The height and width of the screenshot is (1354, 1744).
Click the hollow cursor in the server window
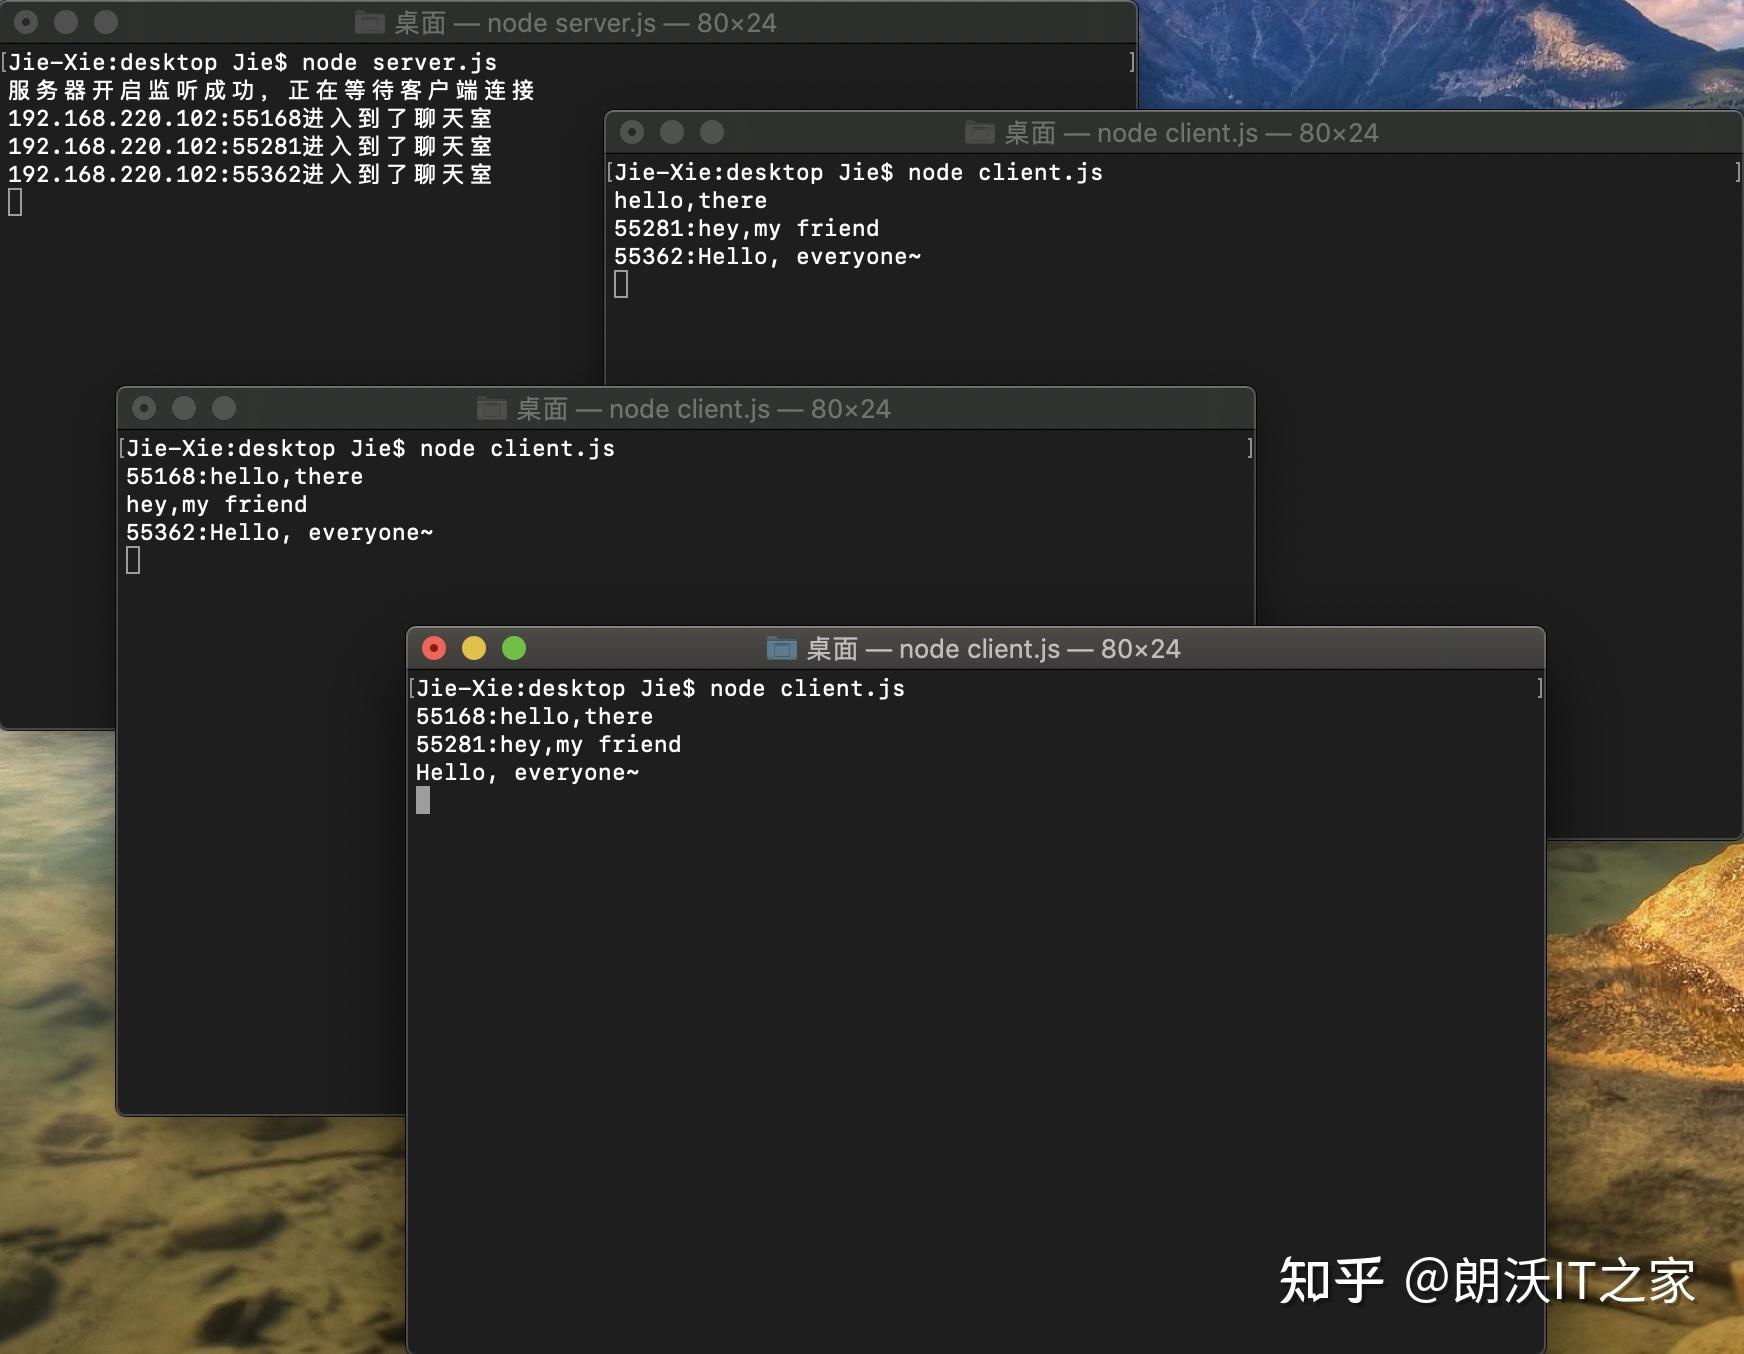[15, 202]
